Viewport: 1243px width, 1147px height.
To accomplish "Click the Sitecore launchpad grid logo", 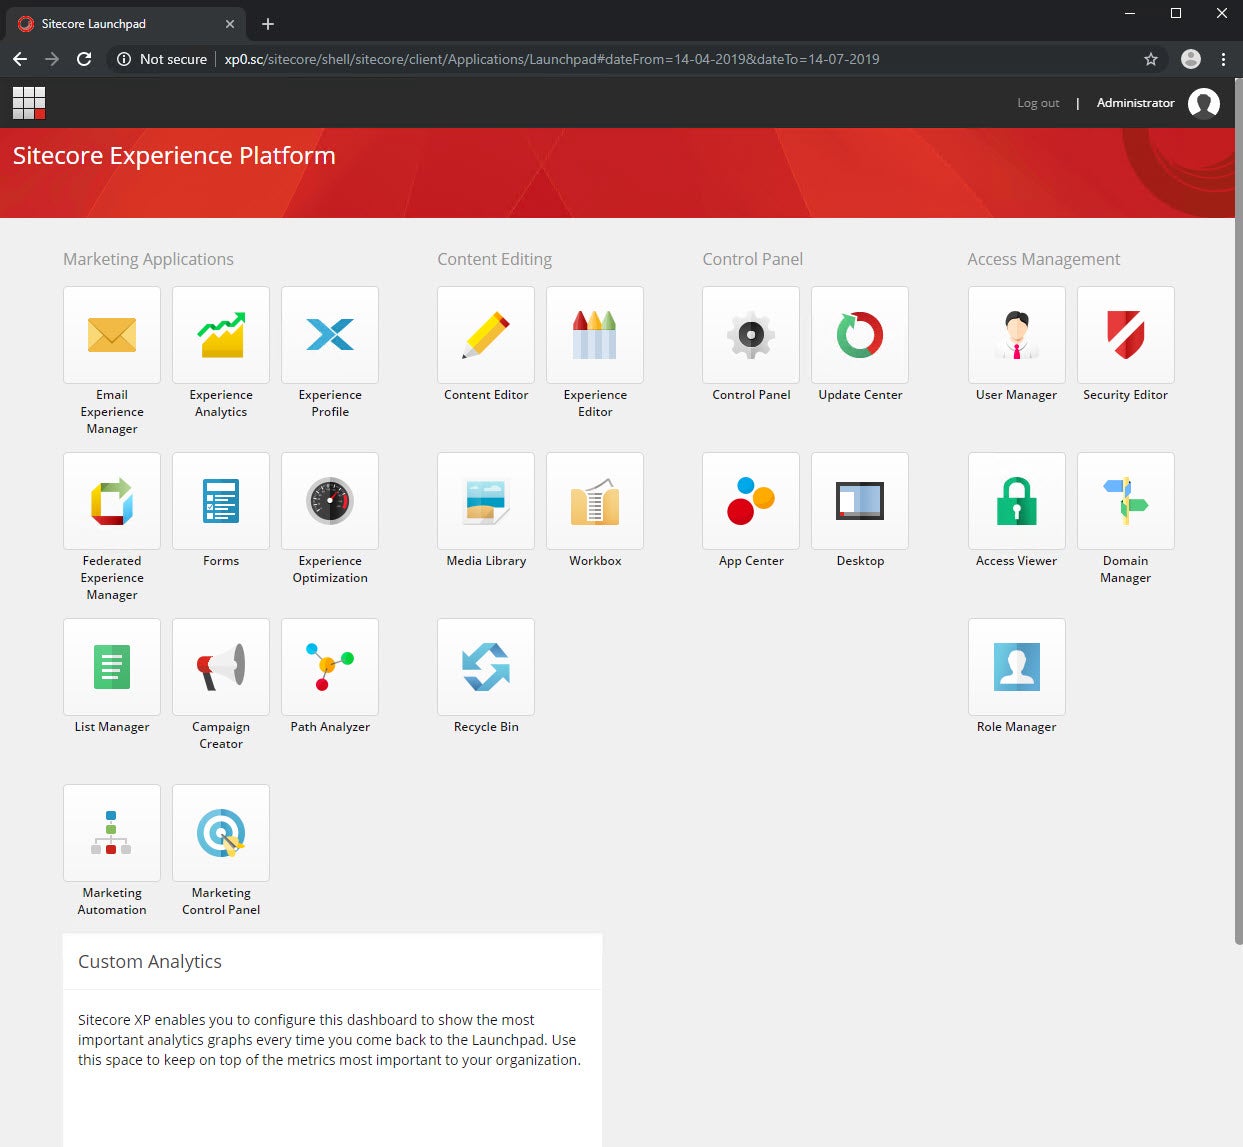I will coord(29,103).
